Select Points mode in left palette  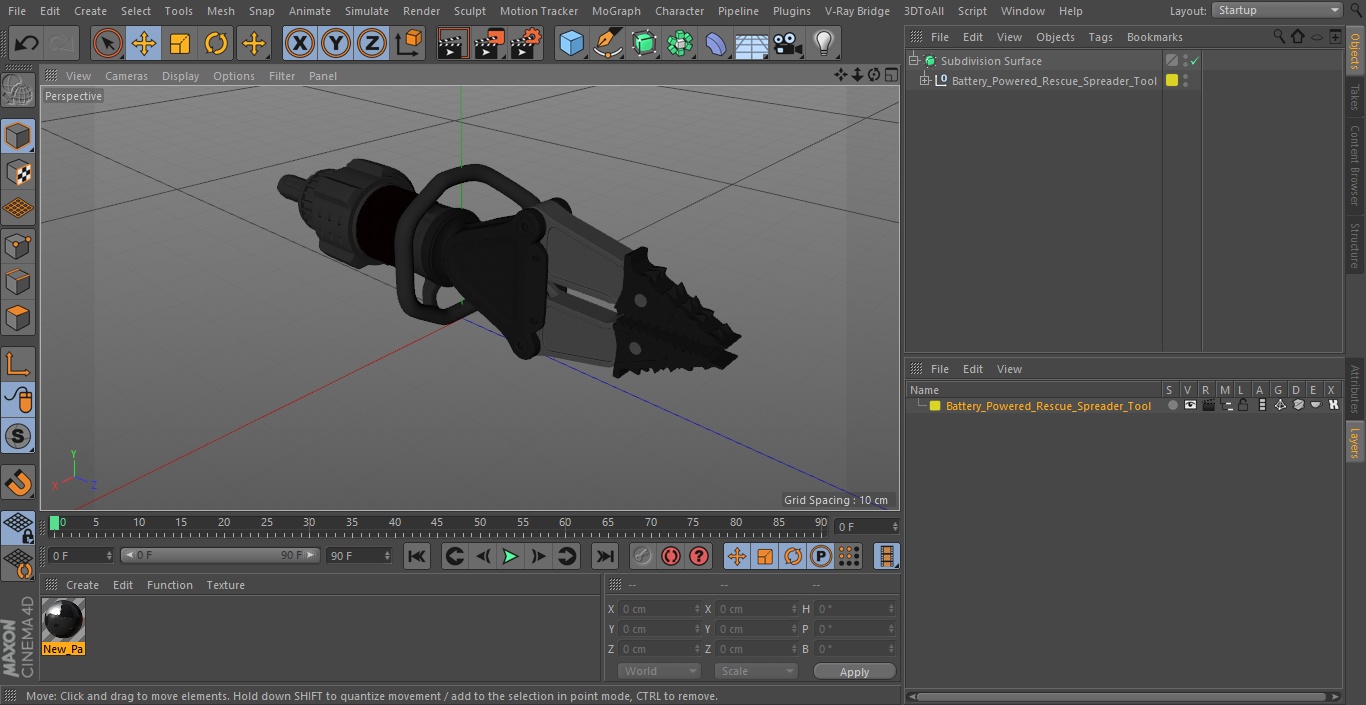coord(18,246)
